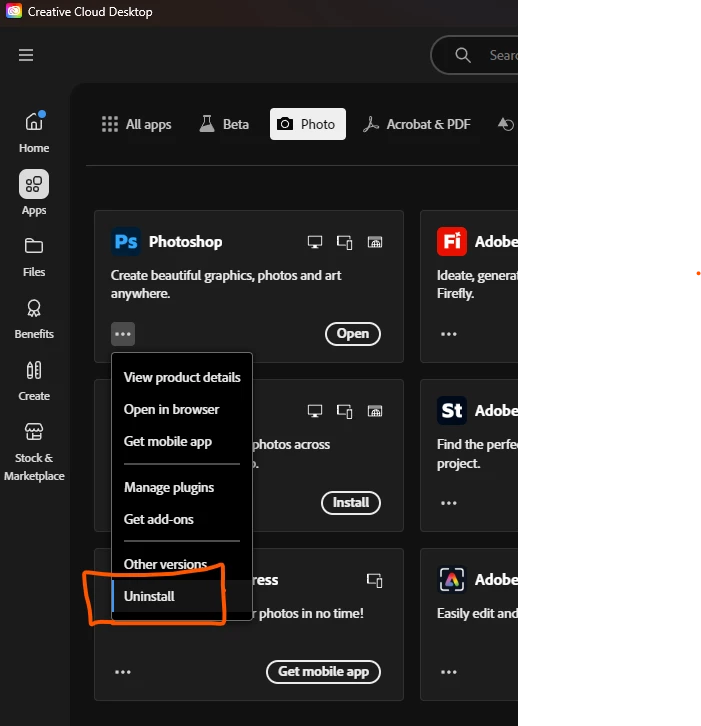Switch to the Beta tab
This screenshot has width=701, height=726.
[x=224, y=124]
